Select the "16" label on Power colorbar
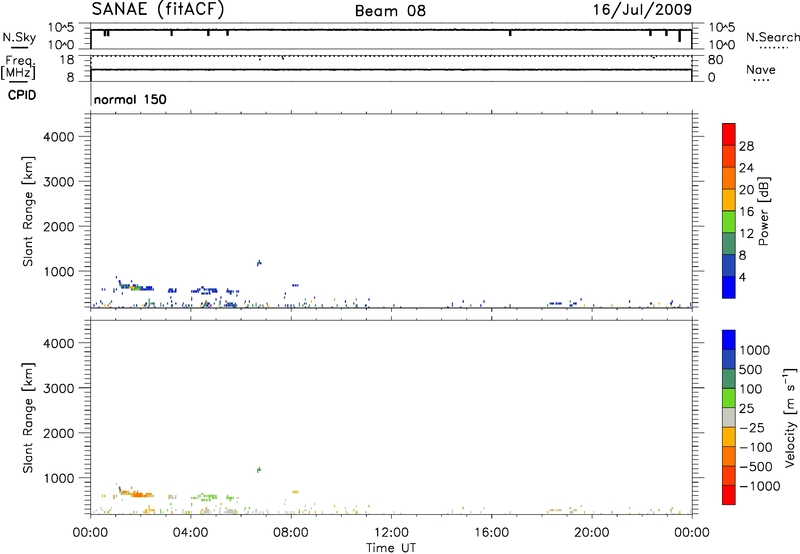Viewport: 800px width, 554px height. coord(746,212)
